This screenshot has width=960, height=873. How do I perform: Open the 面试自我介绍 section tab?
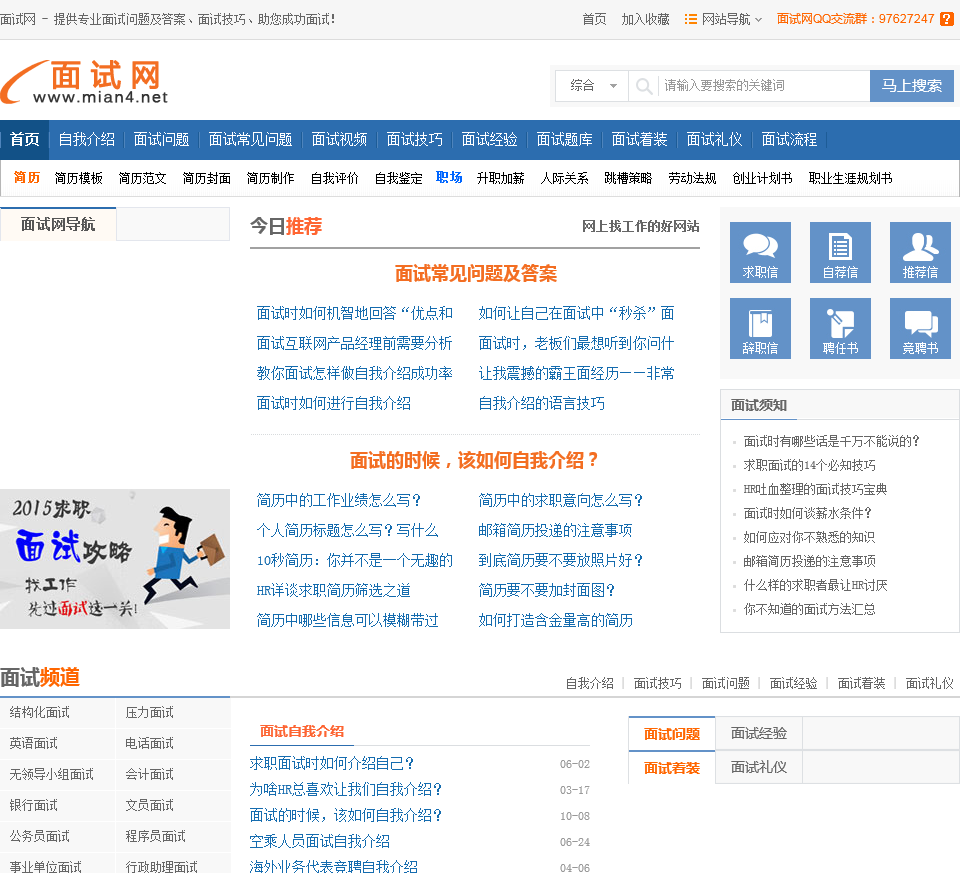click(302, 732)
